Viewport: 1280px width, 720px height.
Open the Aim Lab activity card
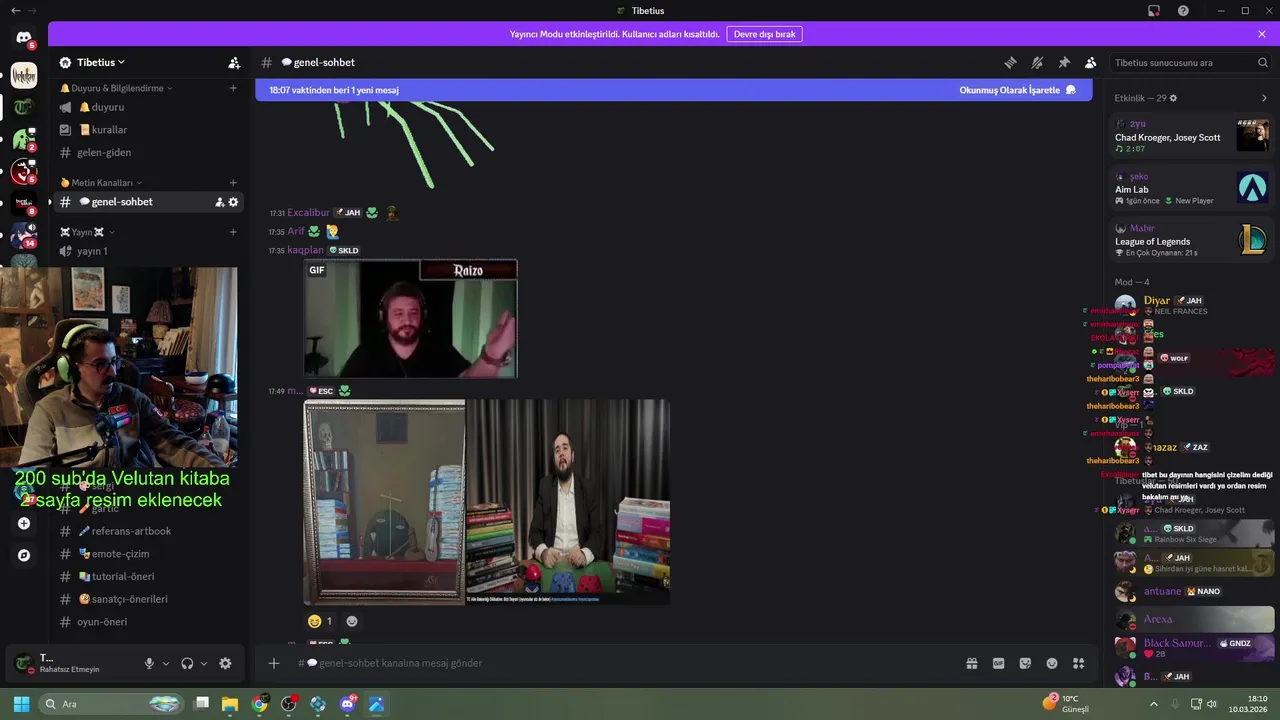(x=1193, y=188)
